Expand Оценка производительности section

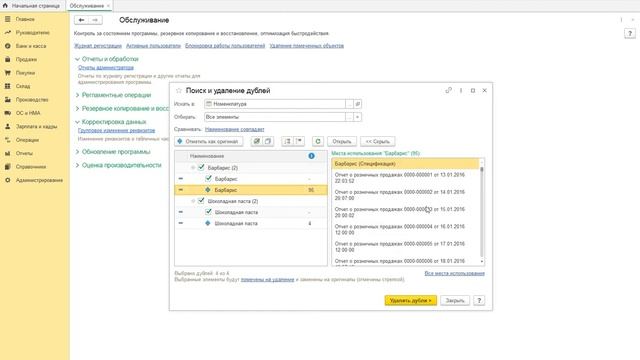click(77, 165)
